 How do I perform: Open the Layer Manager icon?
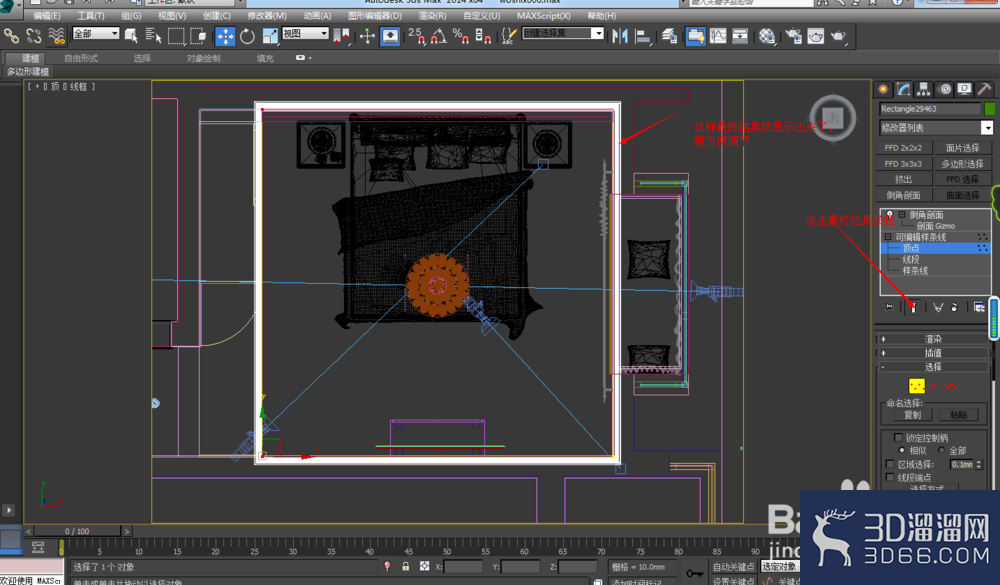(669, 36)
